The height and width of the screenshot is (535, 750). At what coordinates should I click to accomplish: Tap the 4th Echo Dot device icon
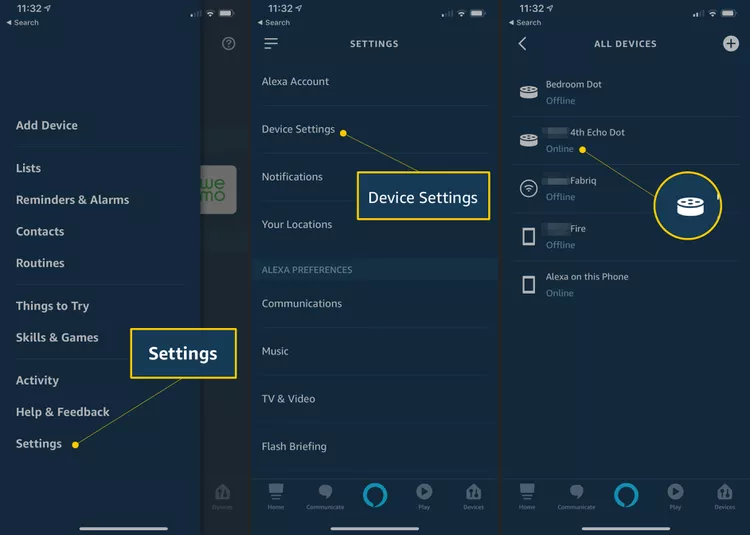tap(529, 140)
